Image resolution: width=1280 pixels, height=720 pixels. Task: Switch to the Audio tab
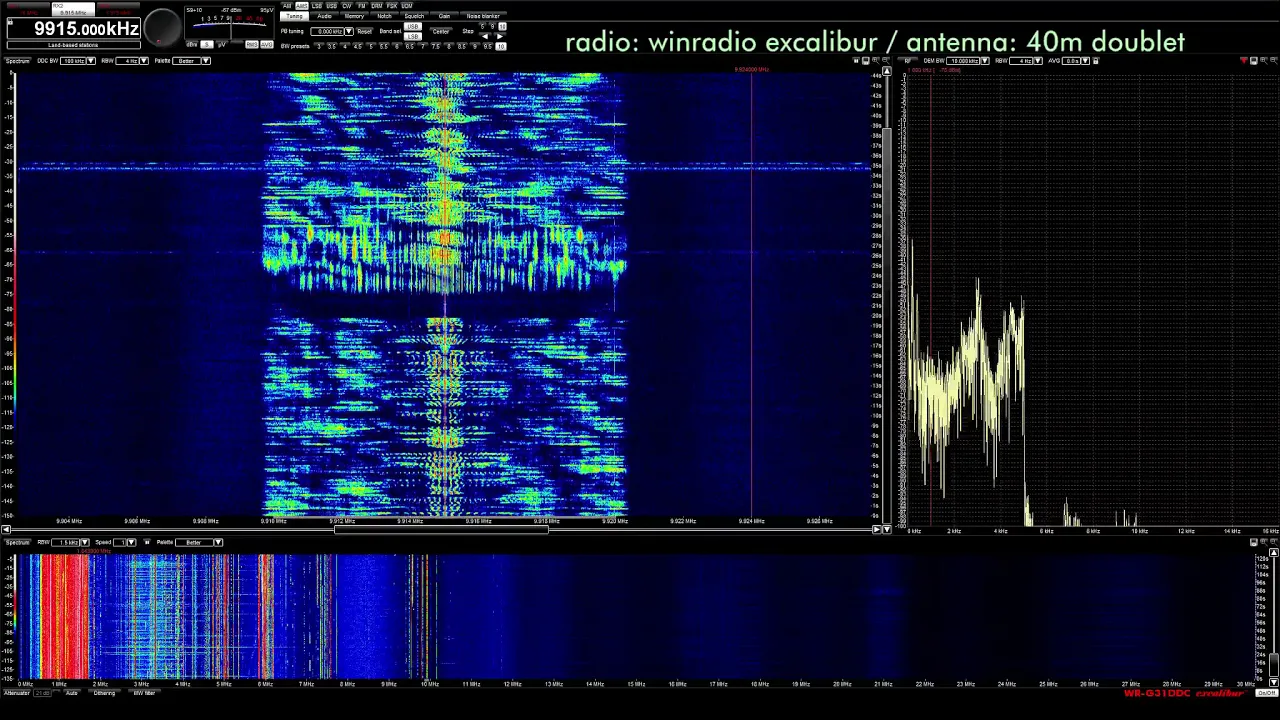(x=324, y=16)
